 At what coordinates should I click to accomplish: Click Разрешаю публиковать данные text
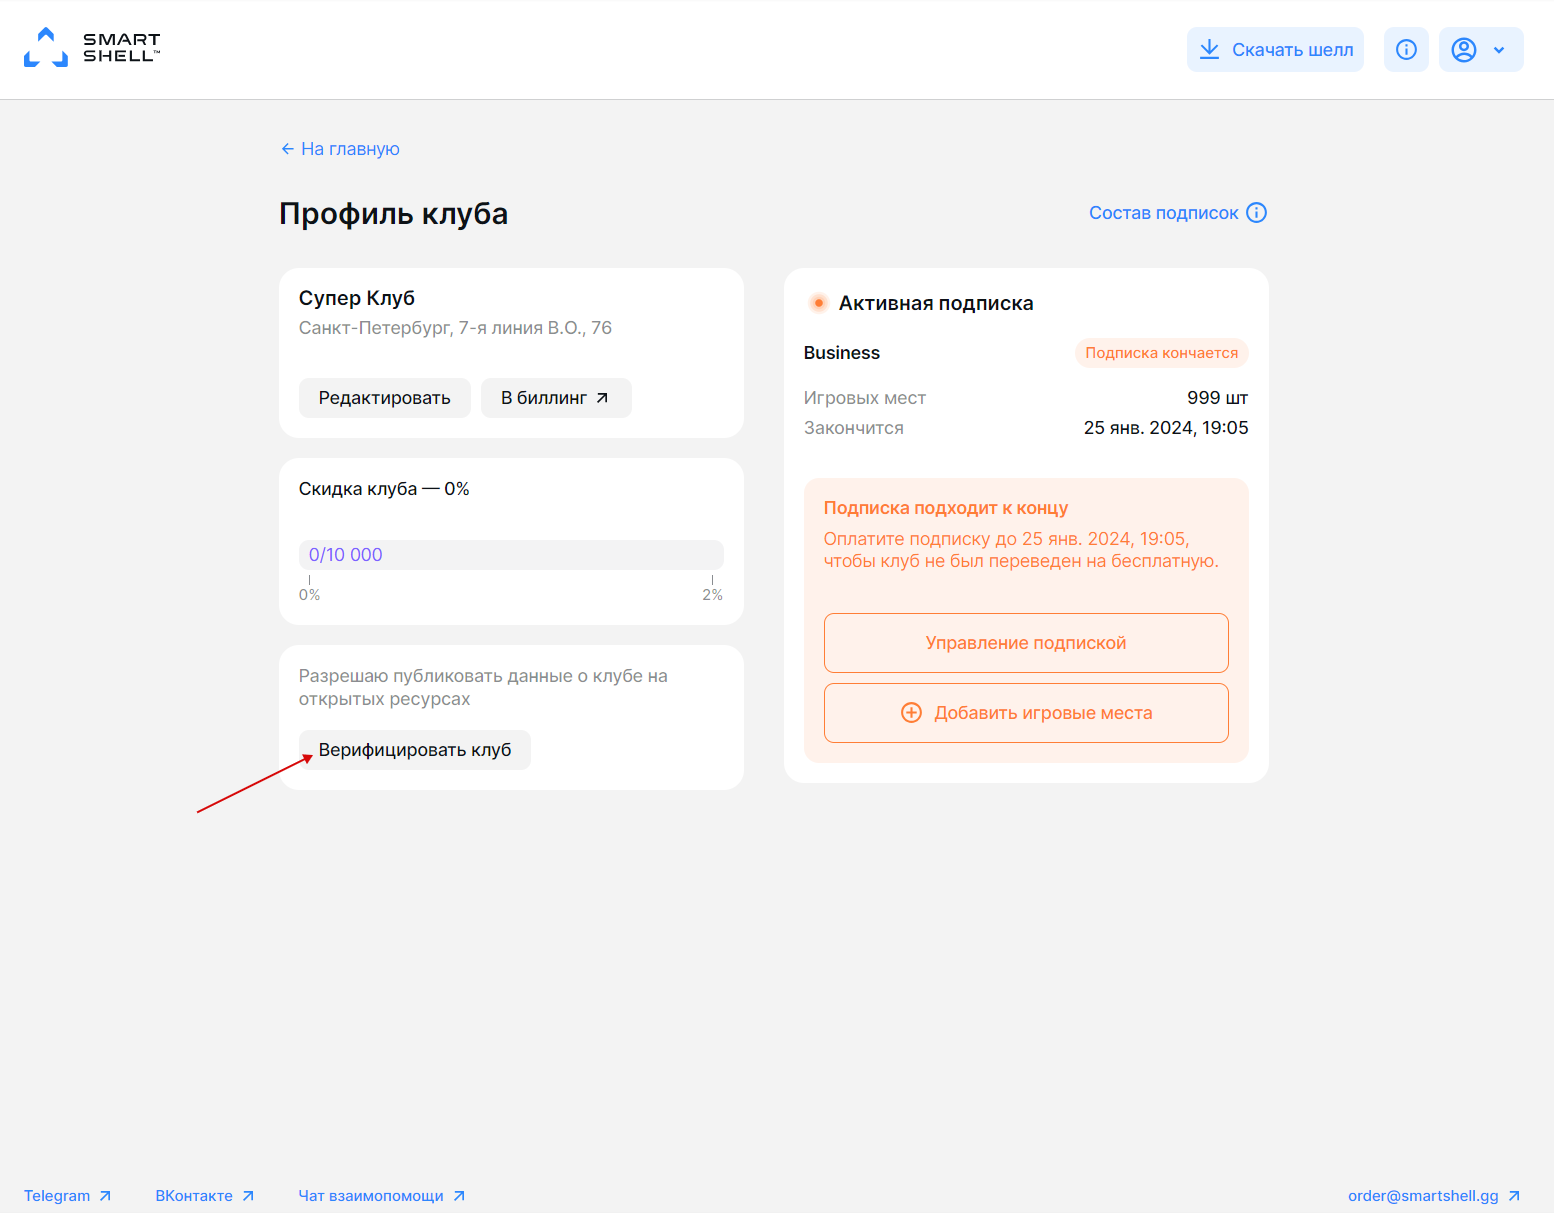click(483, 687)
